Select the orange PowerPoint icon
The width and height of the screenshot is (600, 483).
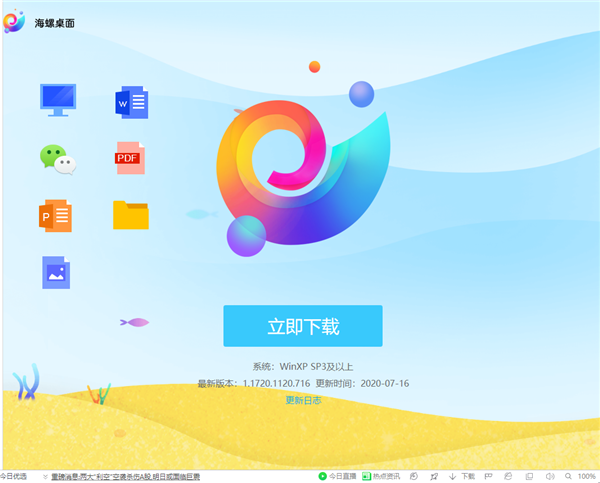[x=57, y=215]
